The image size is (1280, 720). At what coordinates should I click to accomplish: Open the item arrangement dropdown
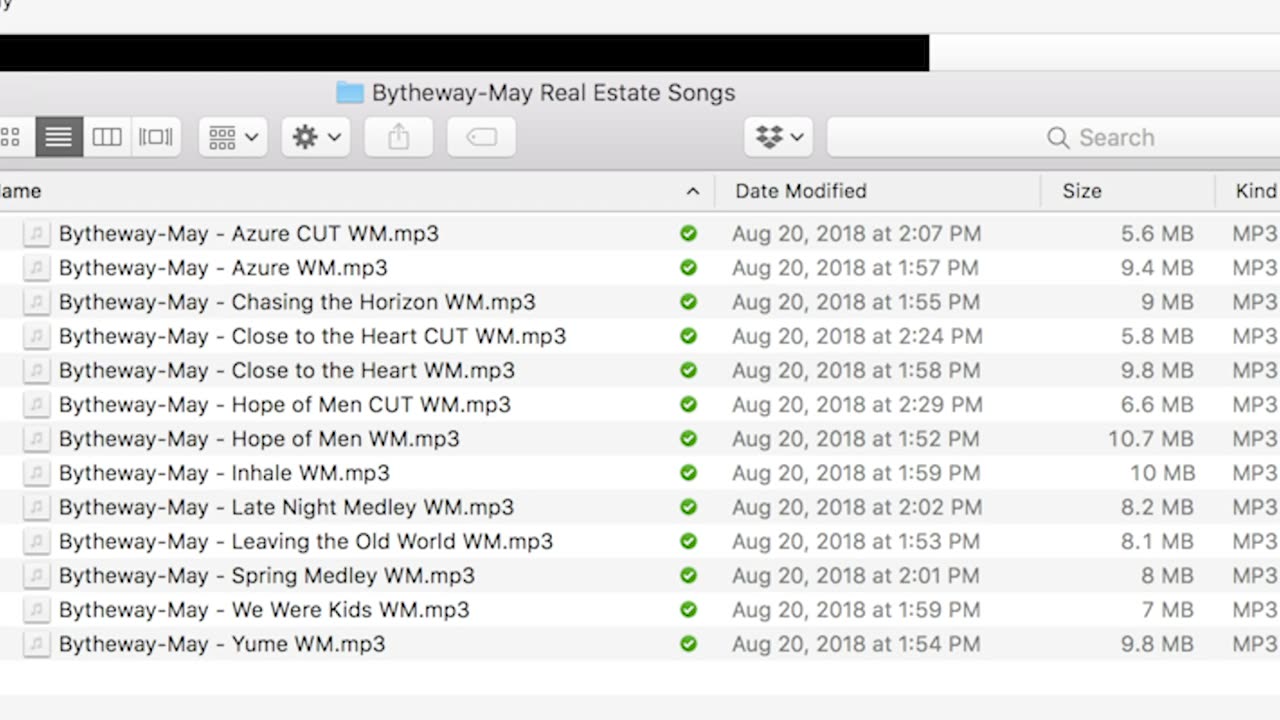click(234, 137)
